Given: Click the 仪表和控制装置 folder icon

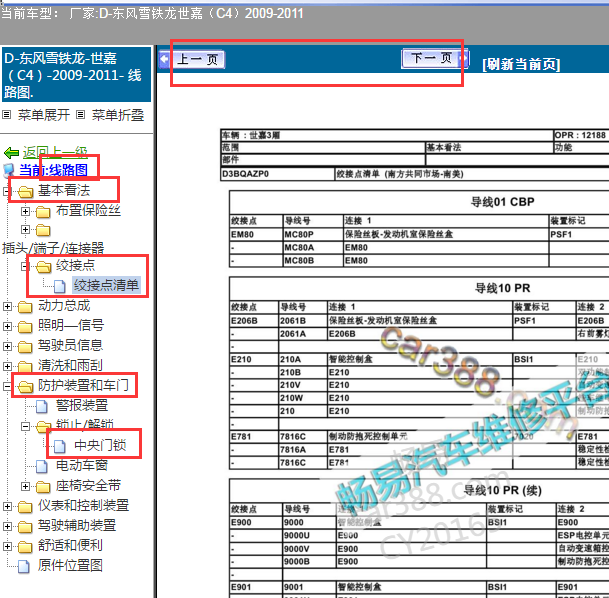Looking at the screenshot, I should coord(25,507).
